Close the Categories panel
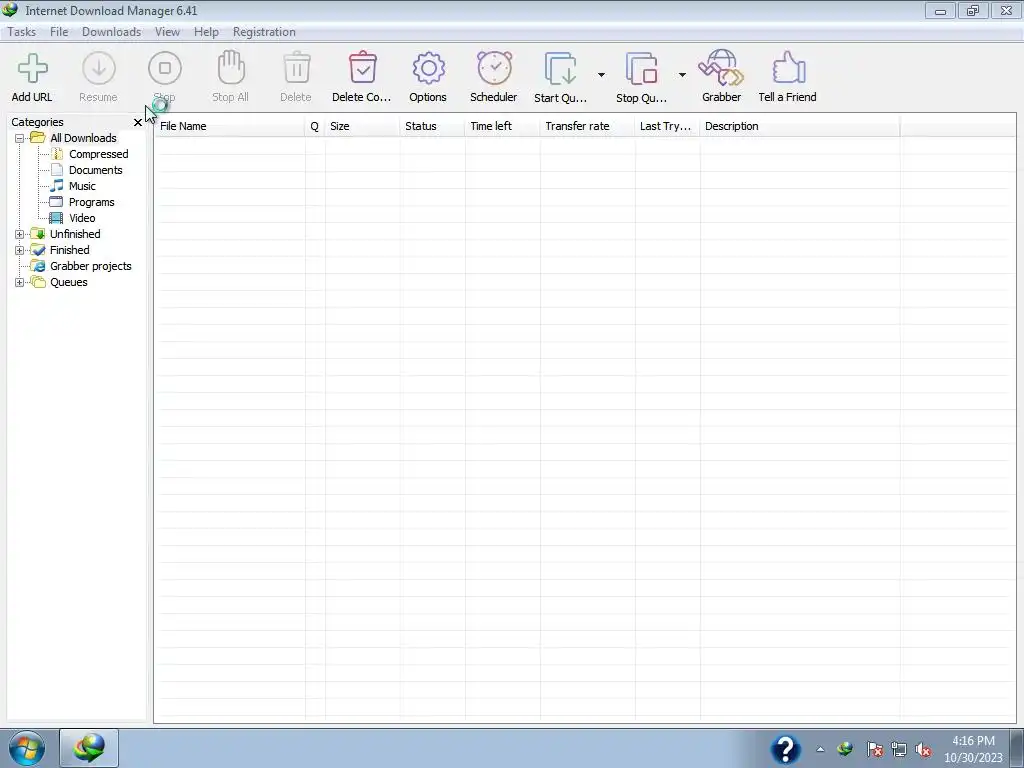This screenshot has height=768, width=1024. (138, 123)
